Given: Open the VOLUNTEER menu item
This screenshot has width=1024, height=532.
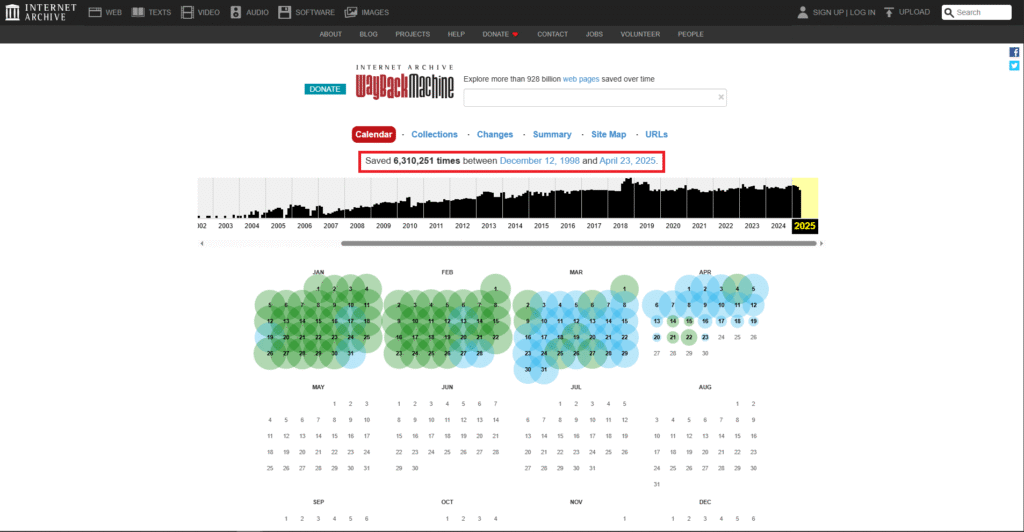Looking at the screenshot, I should [x=640, y=34].
